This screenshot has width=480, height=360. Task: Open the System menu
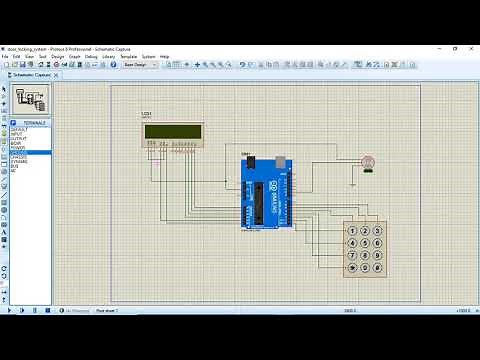149,57
